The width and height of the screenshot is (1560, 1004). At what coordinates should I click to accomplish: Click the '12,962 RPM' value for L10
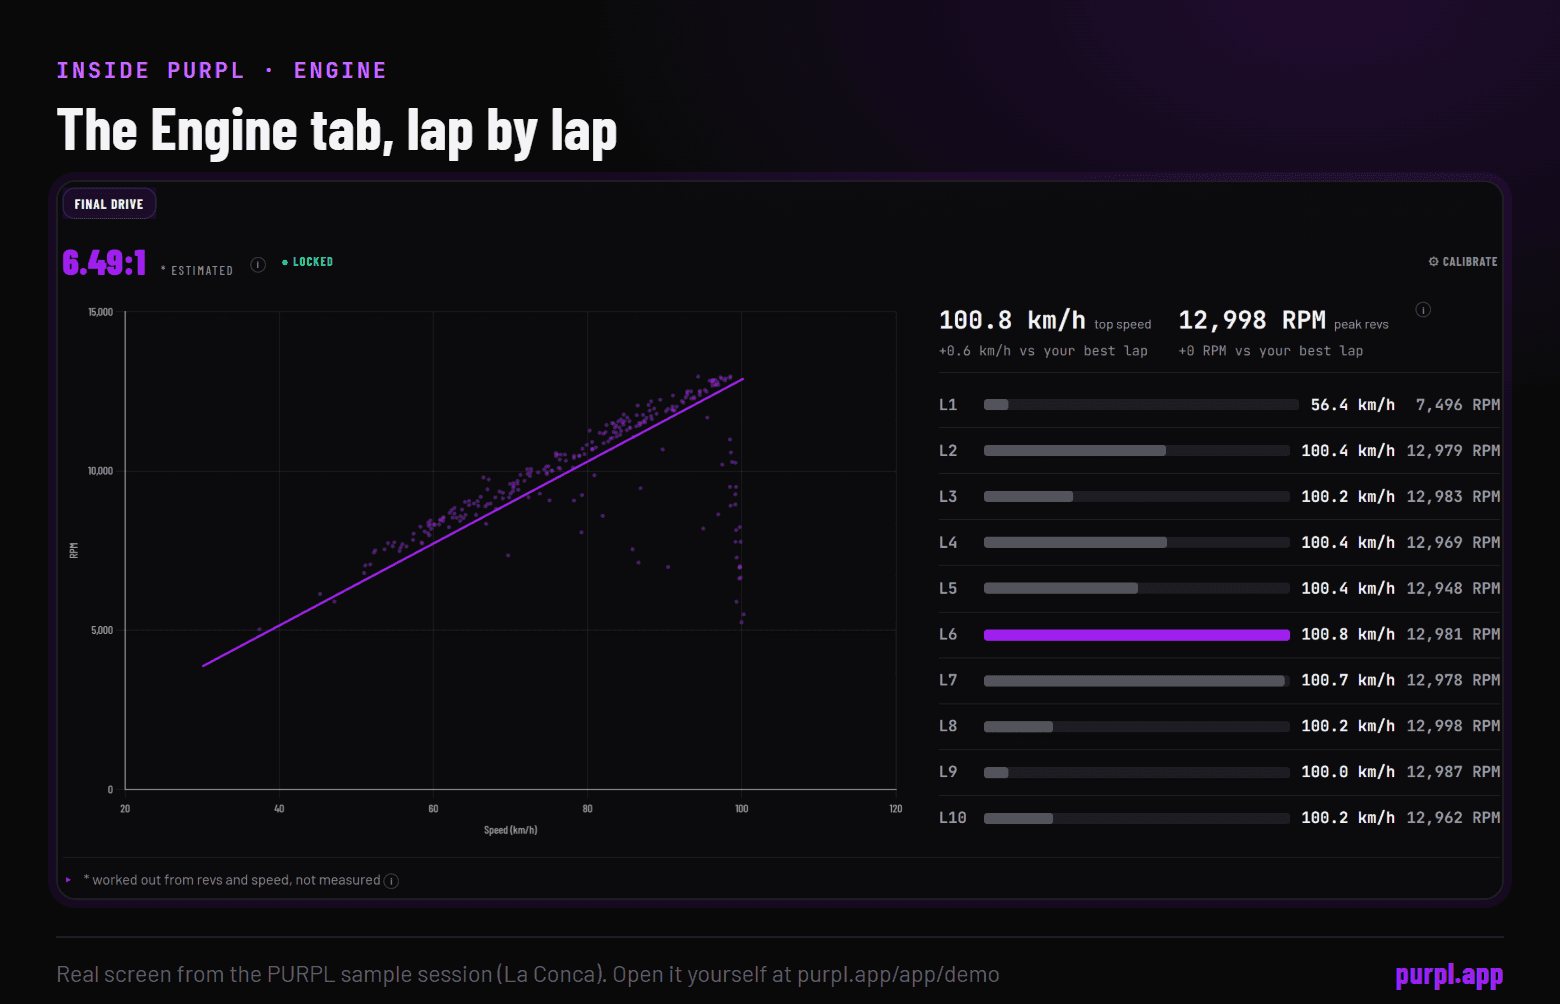click(1453, 818)
